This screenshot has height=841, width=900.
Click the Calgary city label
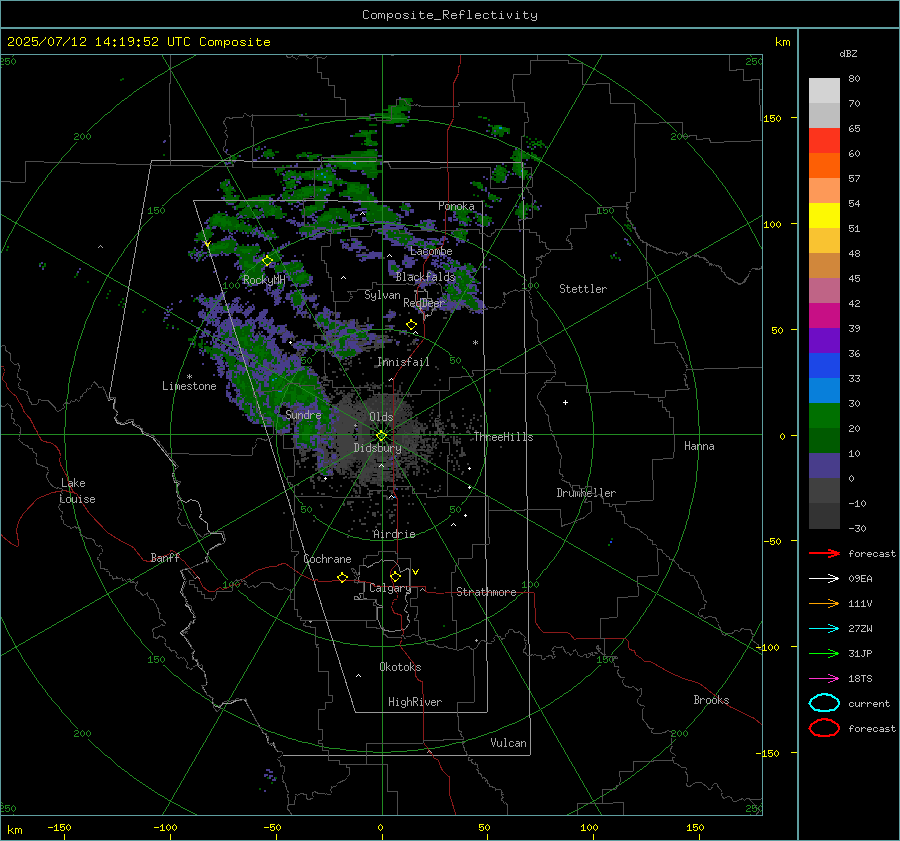coord(390,588)
